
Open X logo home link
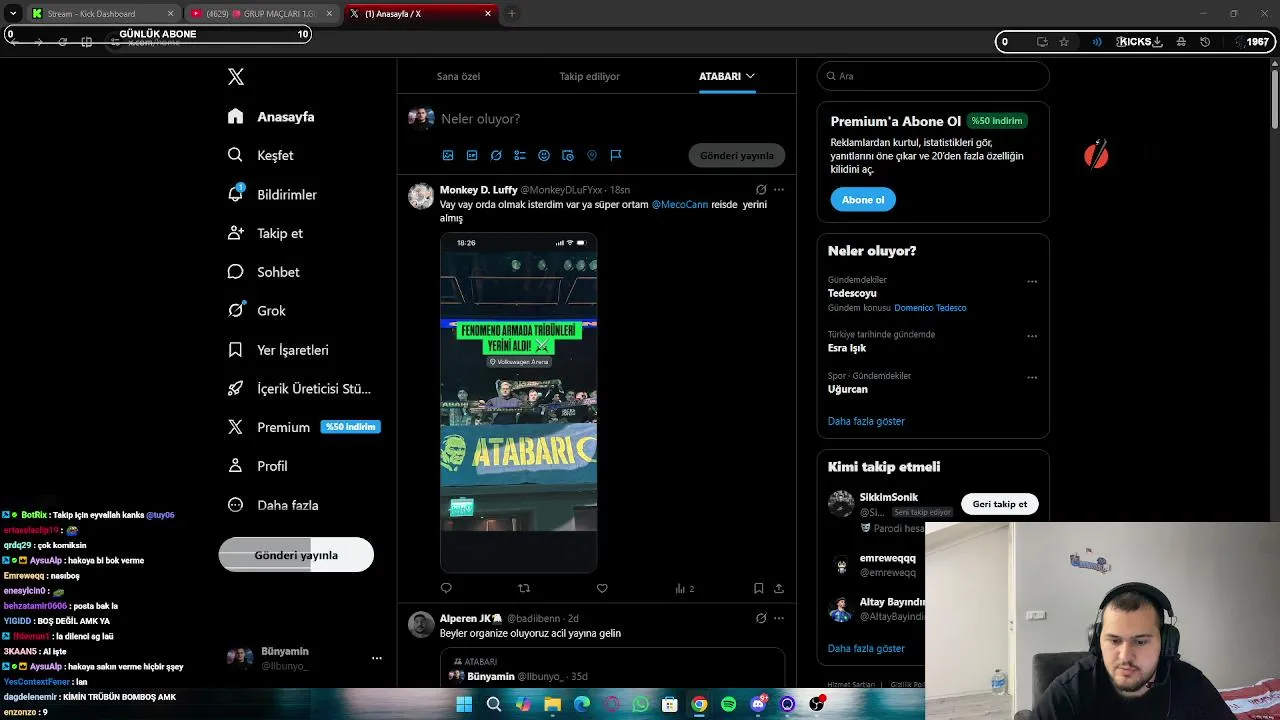[236, 77]
